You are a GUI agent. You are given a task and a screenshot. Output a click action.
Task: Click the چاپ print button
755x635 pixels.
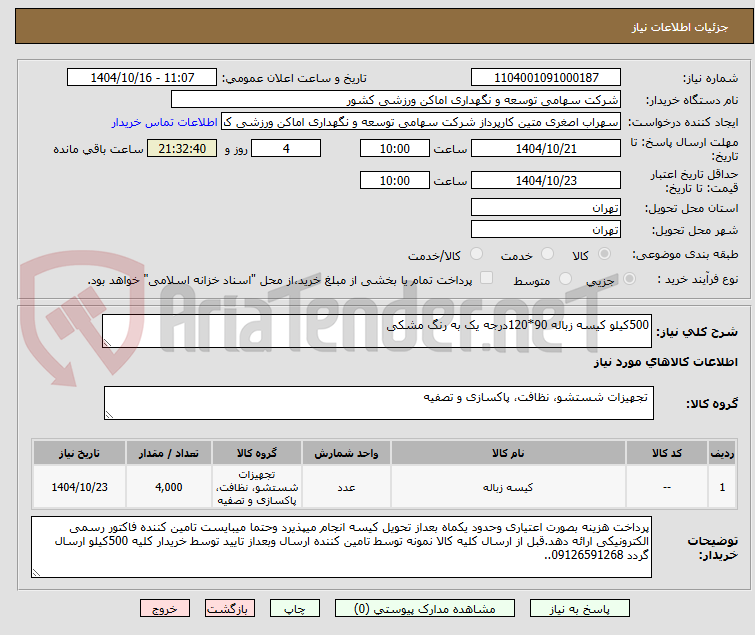295,609
